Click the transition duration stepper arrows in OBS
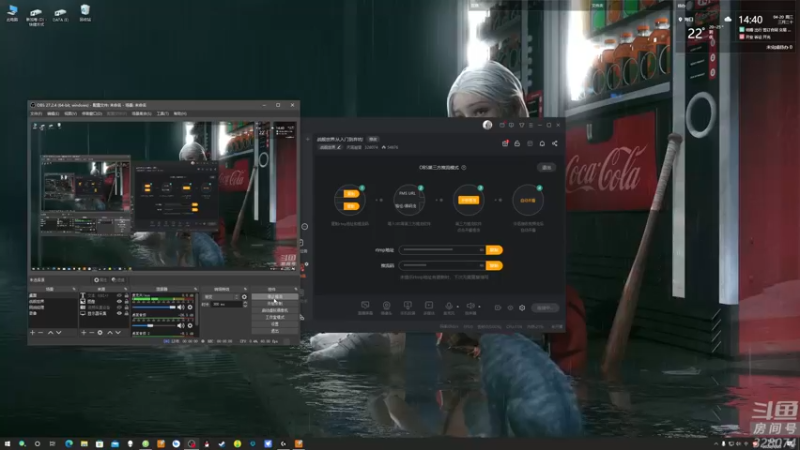 pos(245,304)
